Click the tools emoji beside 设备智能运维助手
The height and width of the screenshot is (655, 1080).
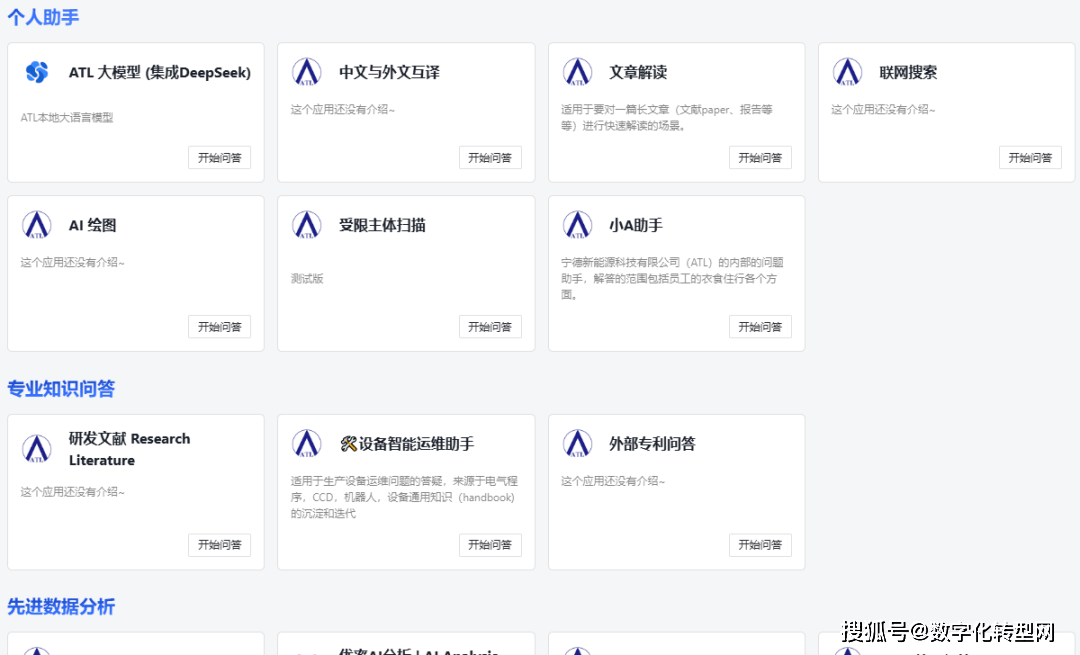pos(349,444)
